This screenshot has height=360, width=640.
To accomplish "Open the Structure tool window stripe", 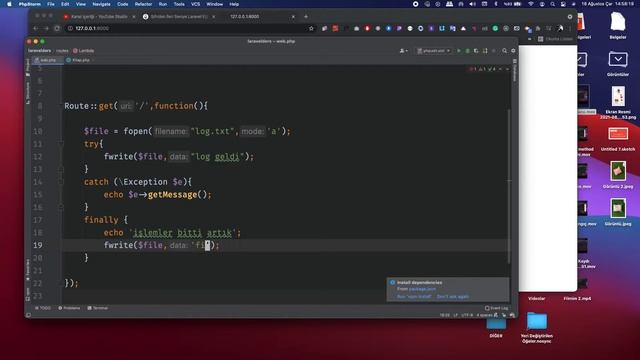I will 28,93.
